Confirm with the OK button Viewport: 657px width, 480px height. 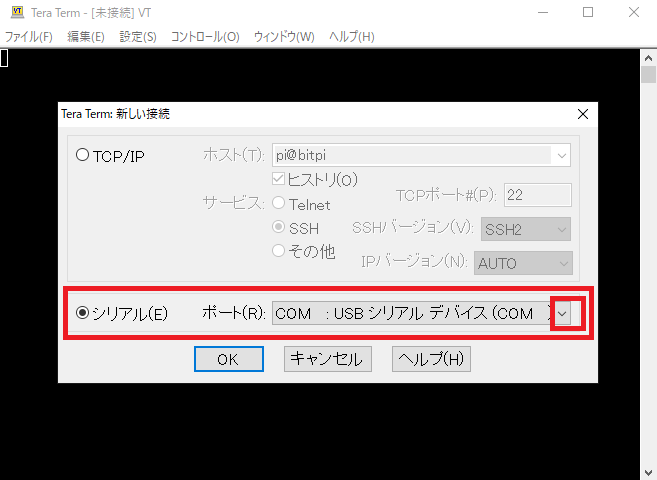[229, 359]
